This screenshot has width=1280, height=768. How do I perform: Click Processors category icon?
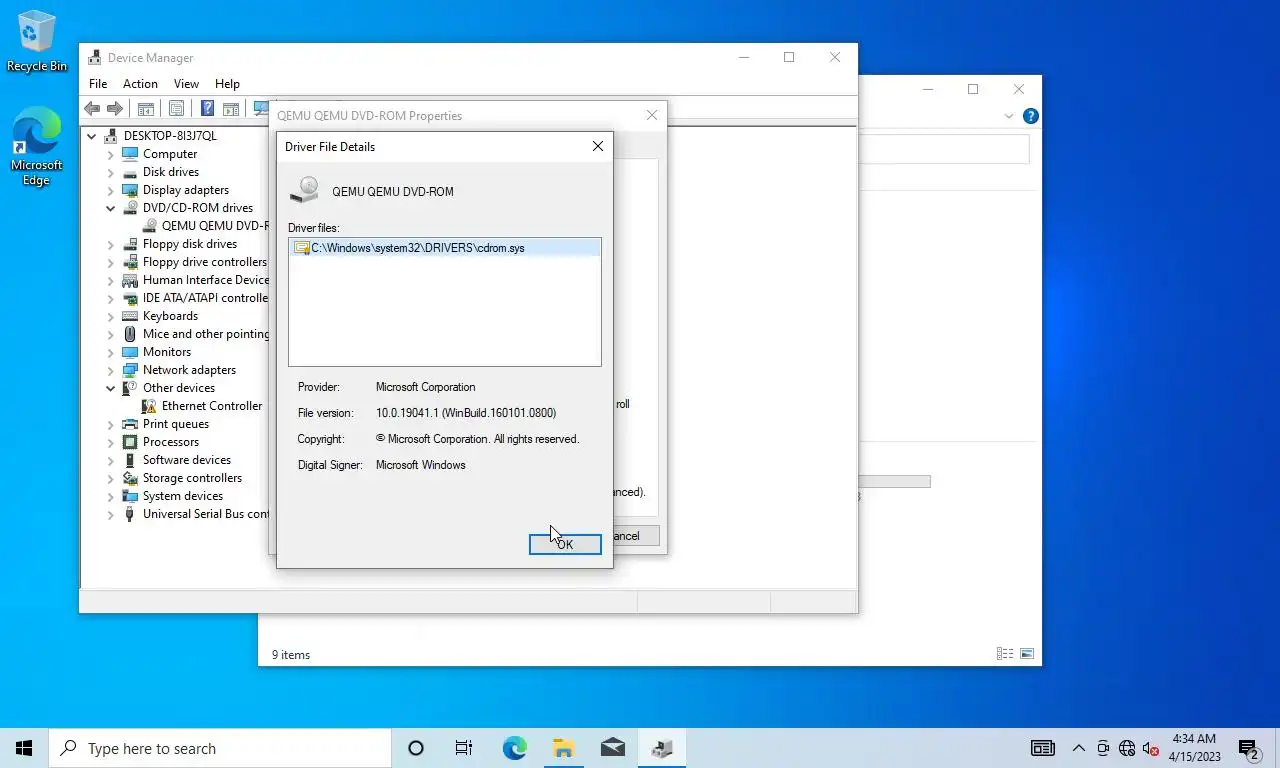pyautogui.click(x=130, y=442)
